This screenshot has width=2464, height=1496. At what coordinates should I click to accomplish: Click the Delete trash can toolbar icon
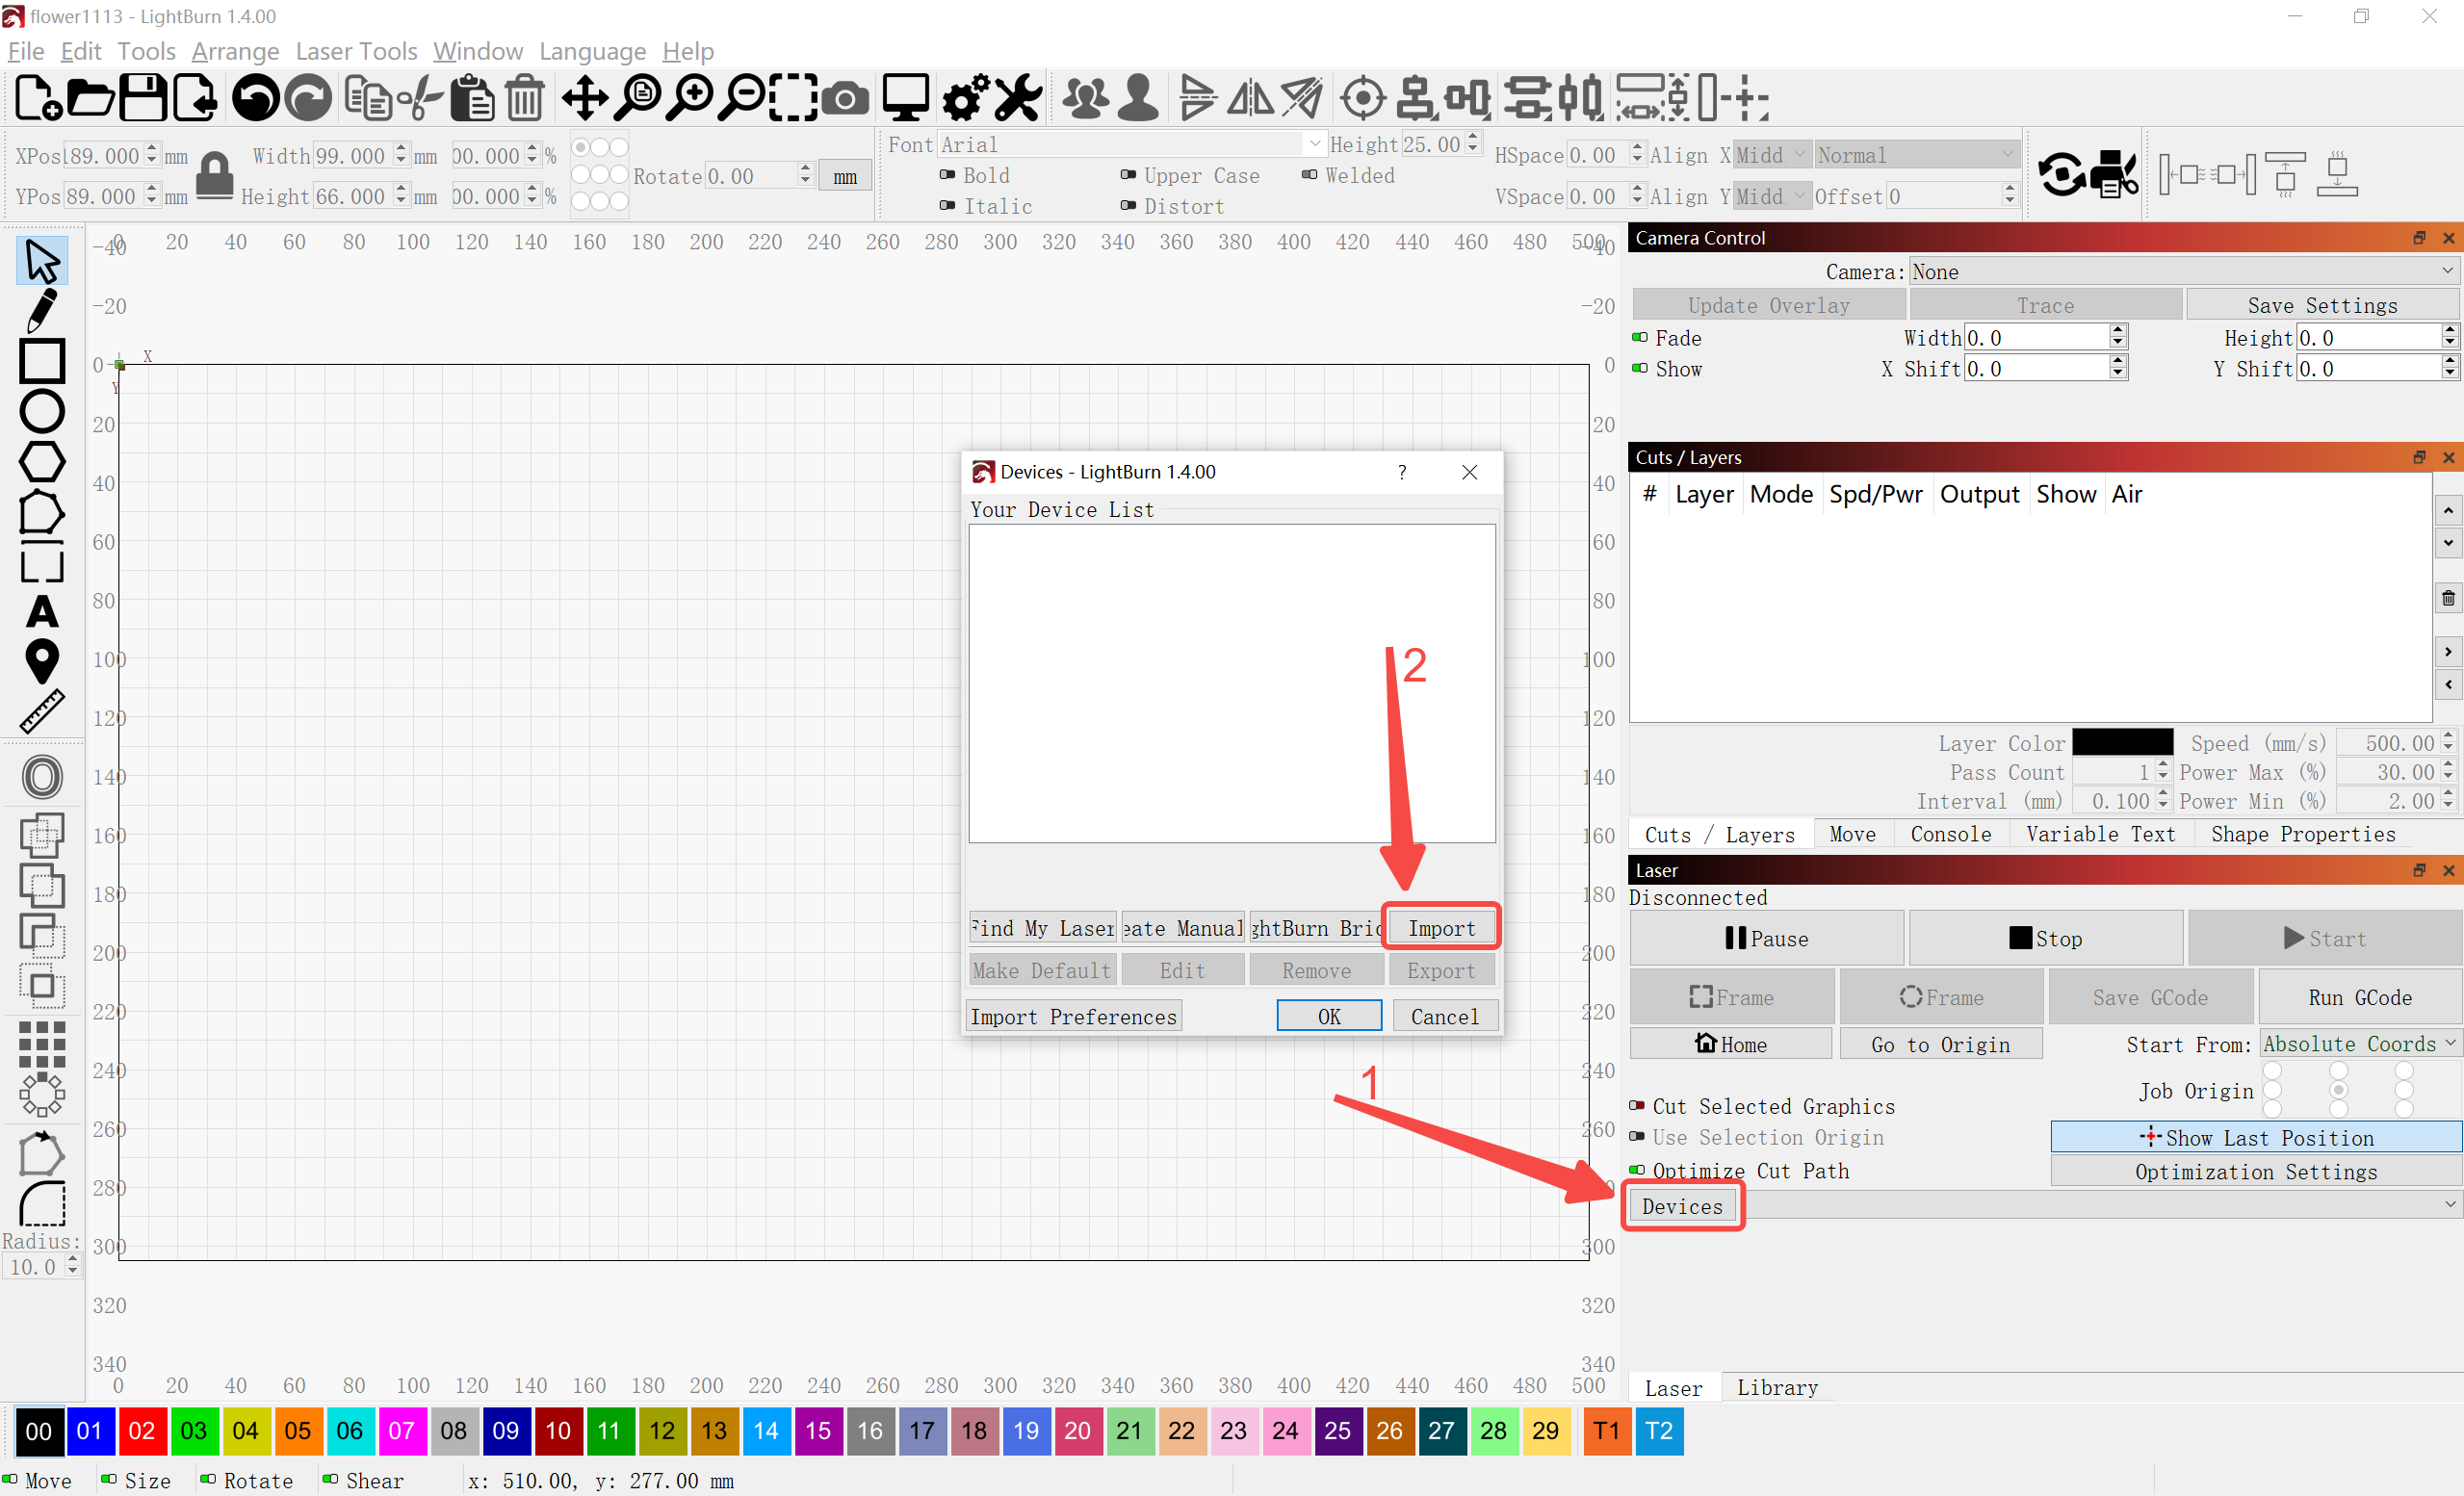coord(525,98)
